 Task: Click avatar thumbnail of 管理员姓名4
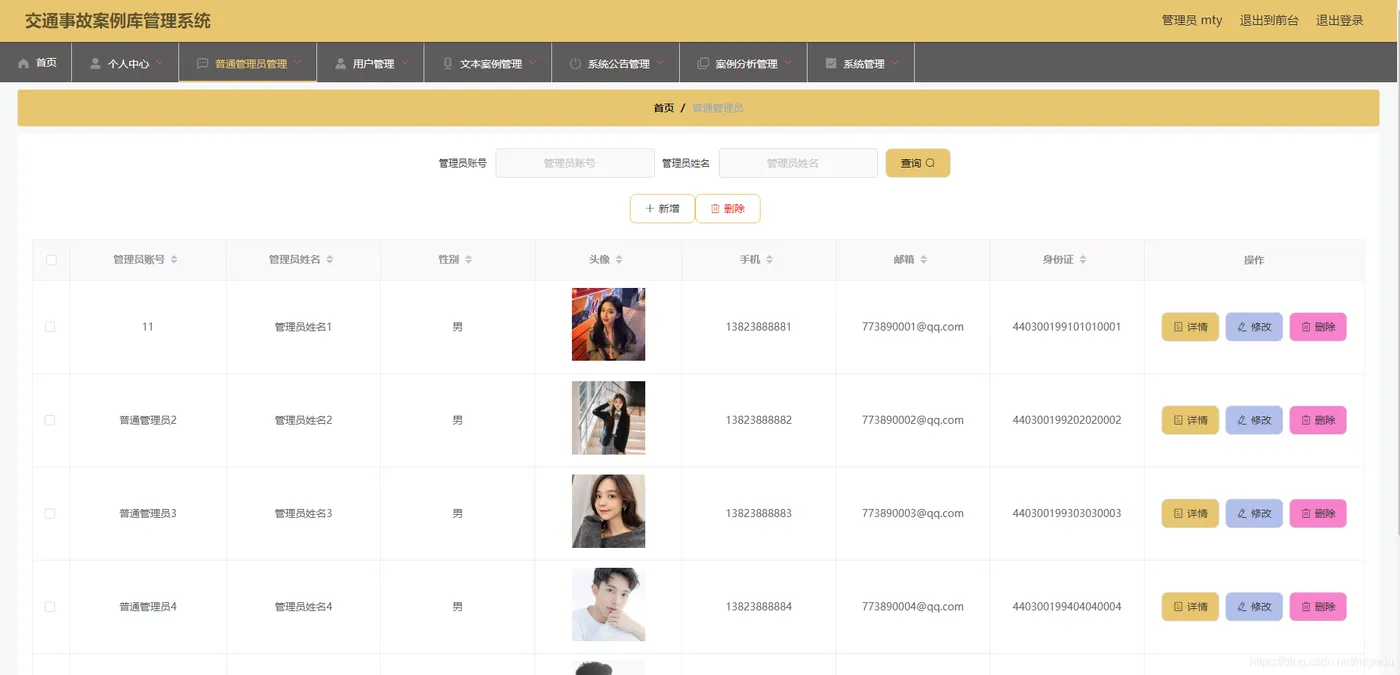coord(608,604)
